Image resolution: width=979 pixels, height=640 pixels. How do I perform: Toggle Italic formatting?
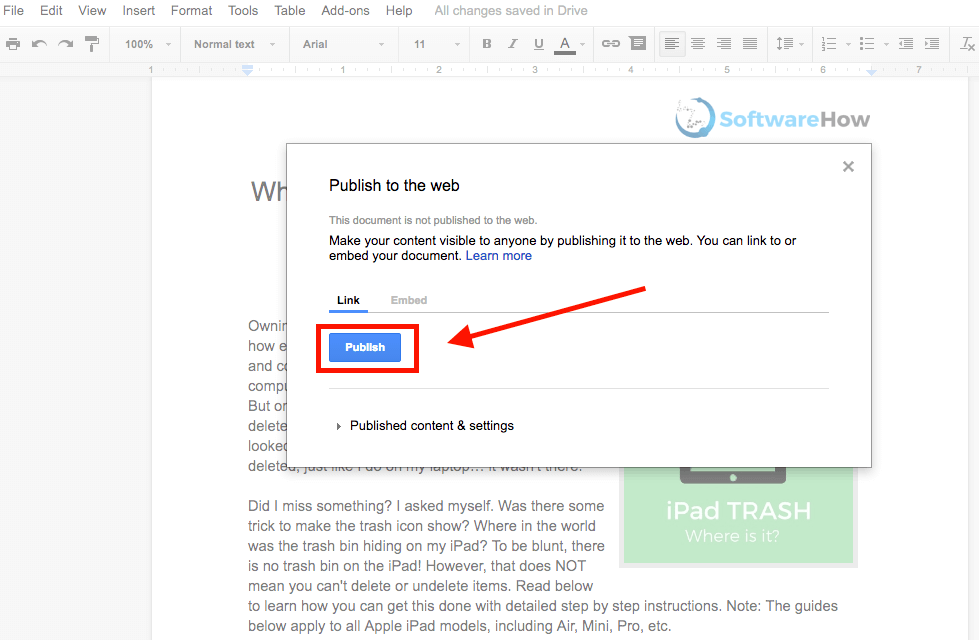(x=513, y=44)
